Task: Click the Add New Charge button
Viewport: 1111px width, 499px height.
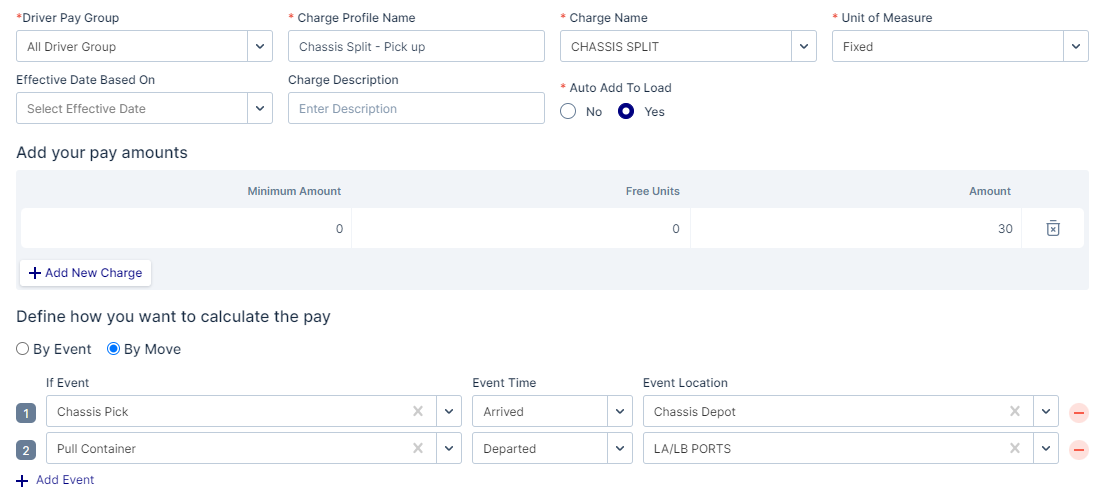Action: click(86, 273)
